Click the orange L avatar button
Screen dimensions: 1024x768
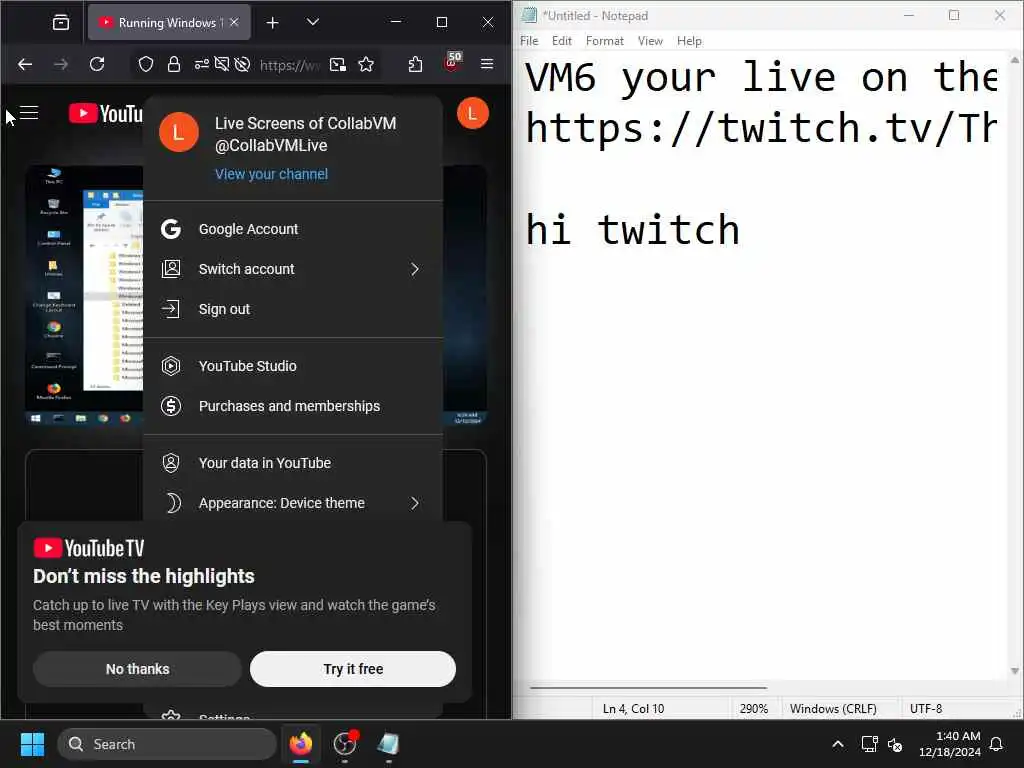(473, 114)
